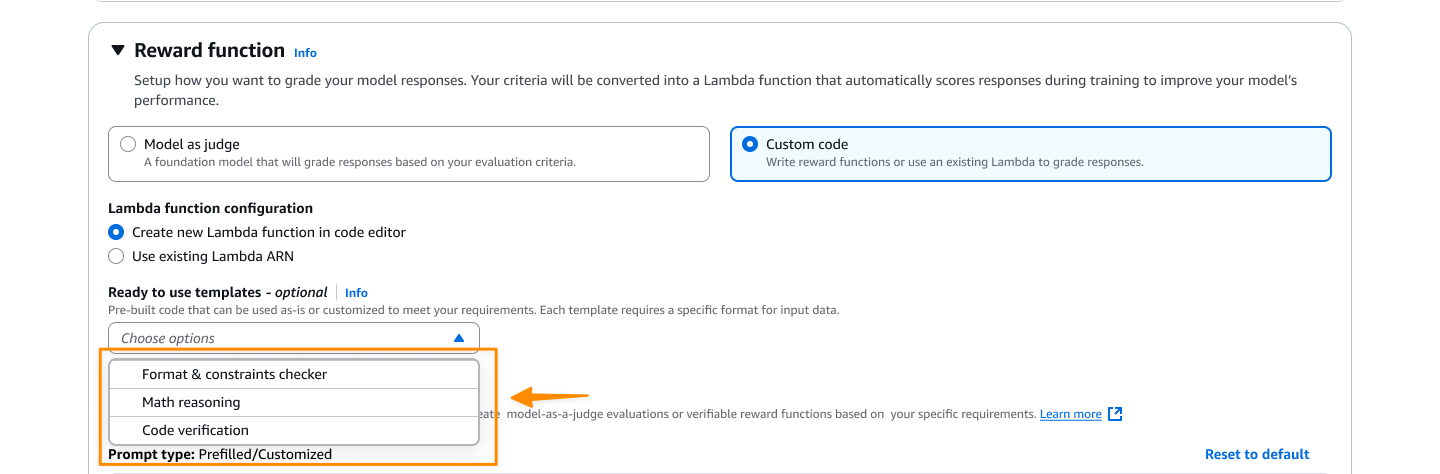
Task: Click the orange arrow pointing at template list
Action: click(x=549, y=395)
